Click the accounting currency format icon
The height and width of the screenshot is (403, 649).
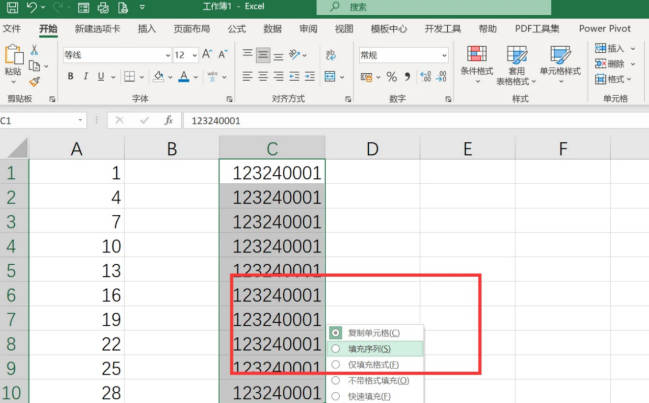366,77
